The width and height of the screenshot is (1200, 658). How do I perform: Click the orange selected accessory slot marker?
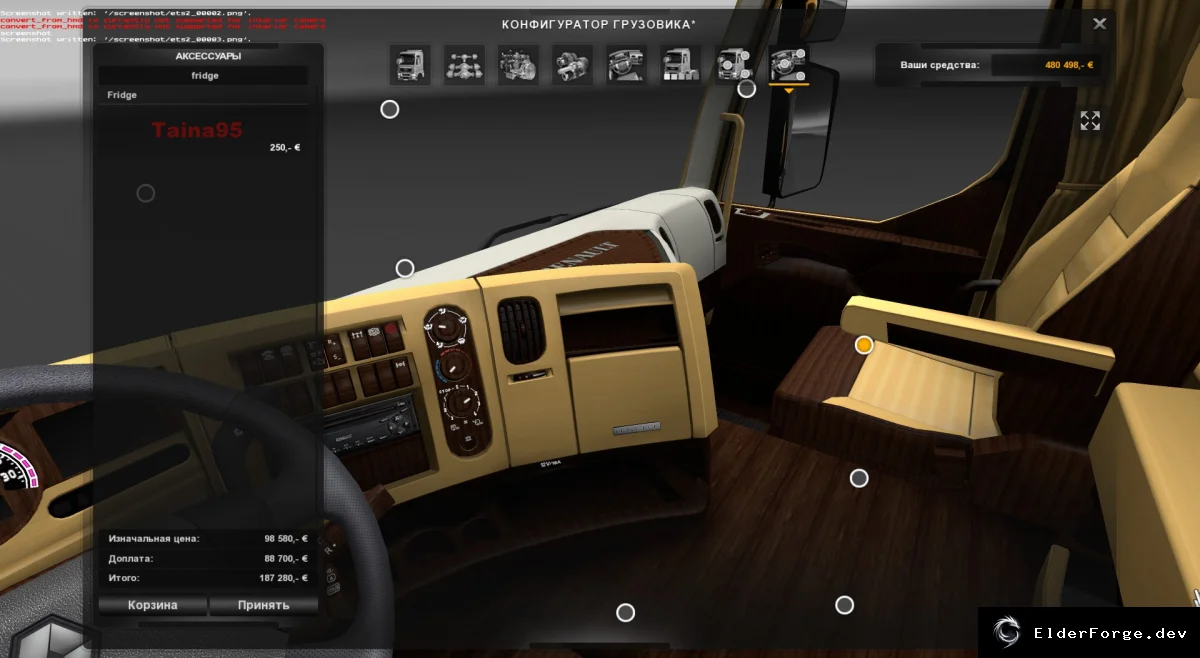pos(864,345)
